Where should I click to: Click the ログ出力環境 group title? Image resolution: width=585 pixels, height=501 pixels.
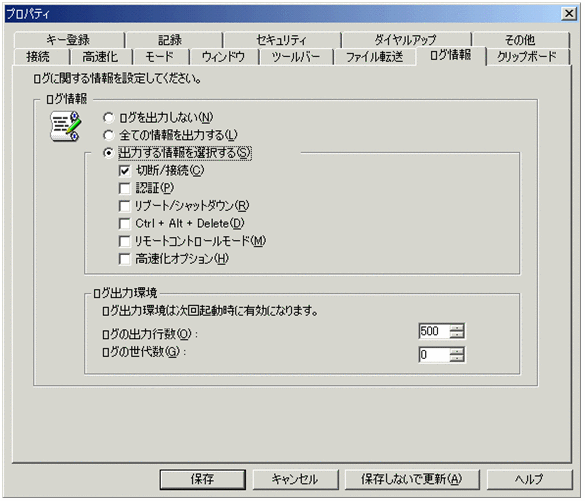125,293
